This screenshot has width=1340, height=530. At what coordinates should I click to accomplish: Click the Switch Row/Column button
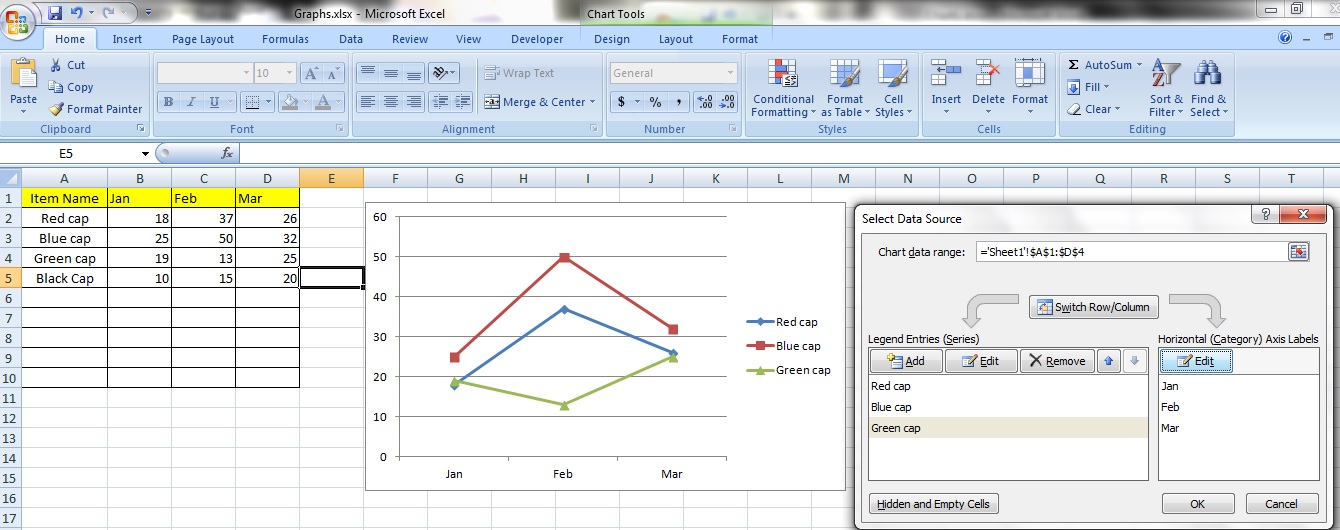[1094, 307]
